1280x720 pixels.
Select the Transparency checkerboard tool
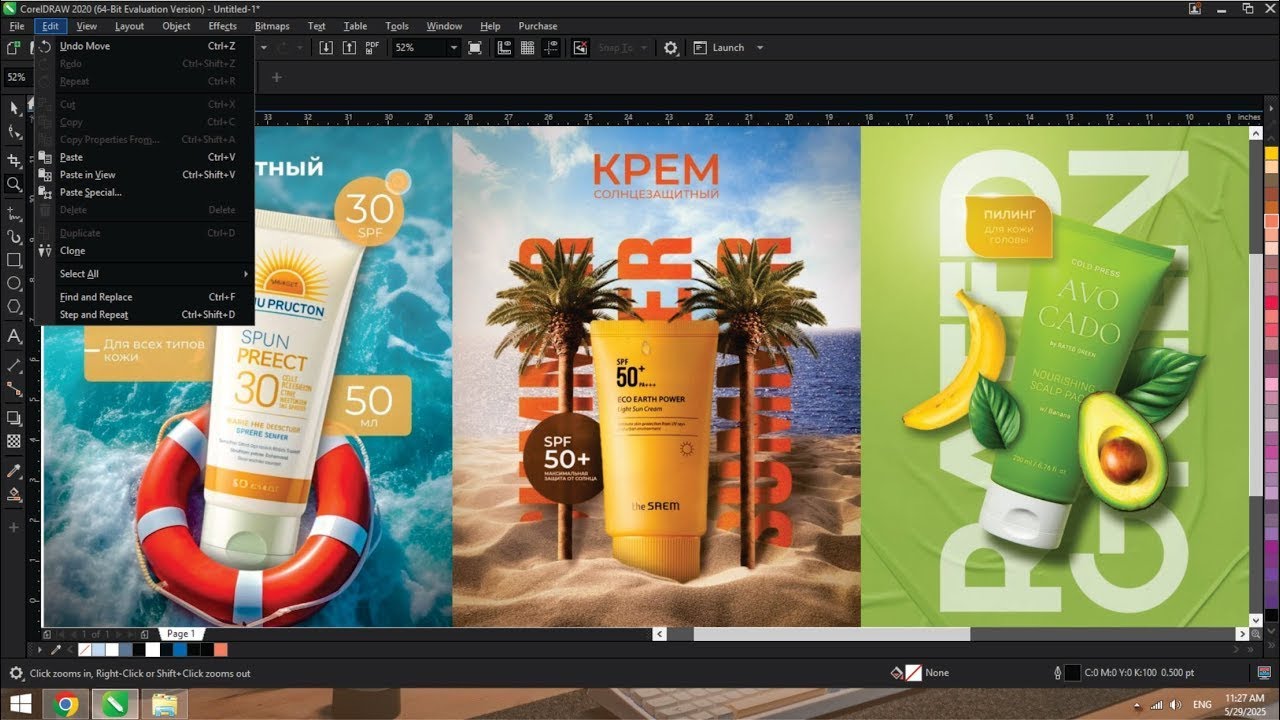point(14,441)
